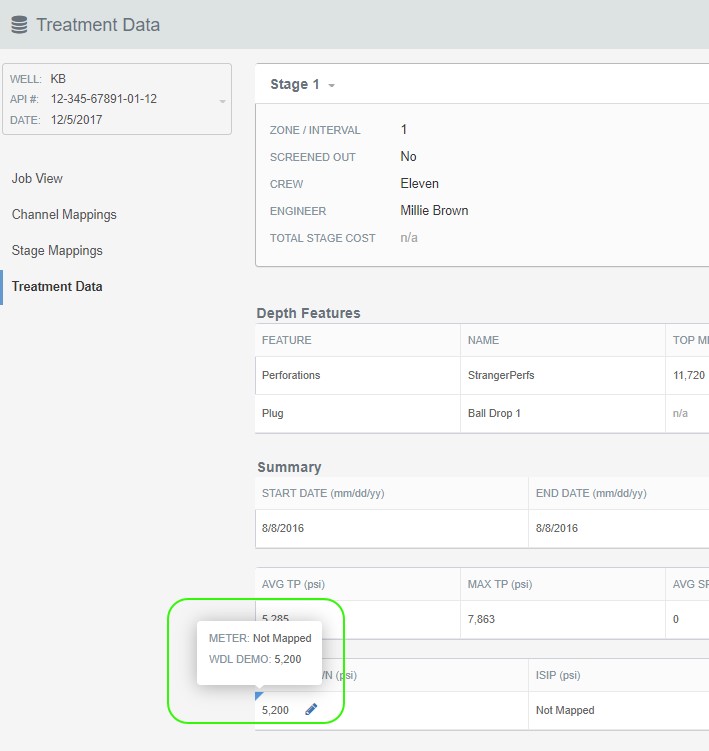Select Stage Mappings in the sidebar
The width and height of the screenshot is (709, 751).
(57, 250)
